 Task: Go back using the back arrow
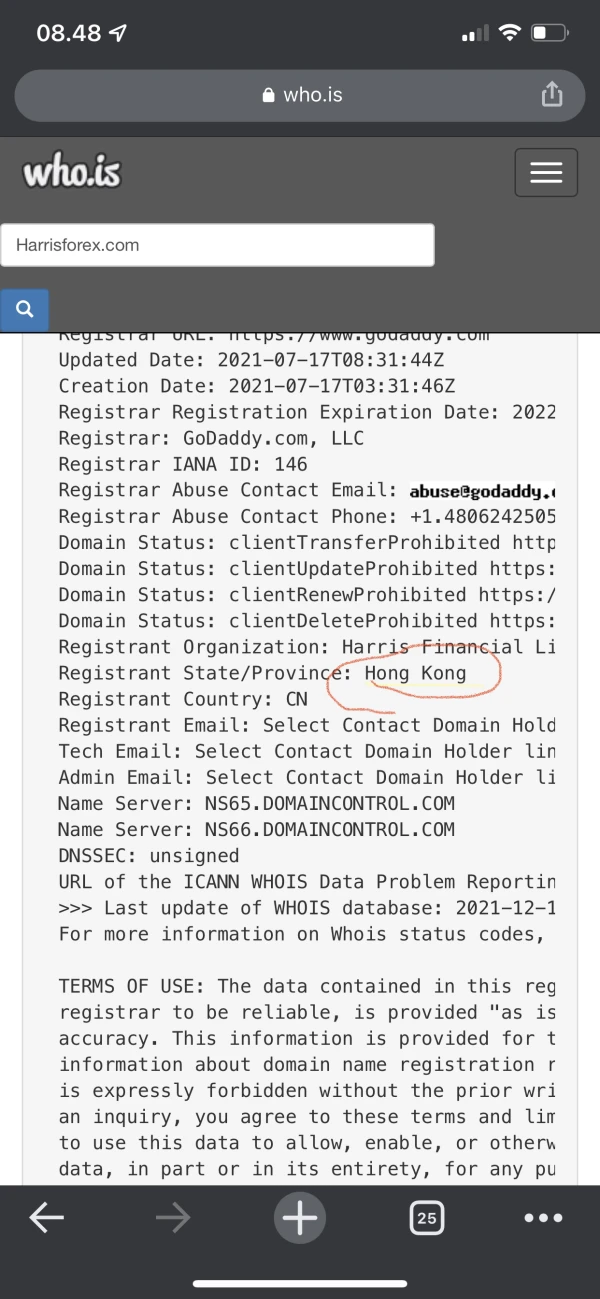[46, 1217]
